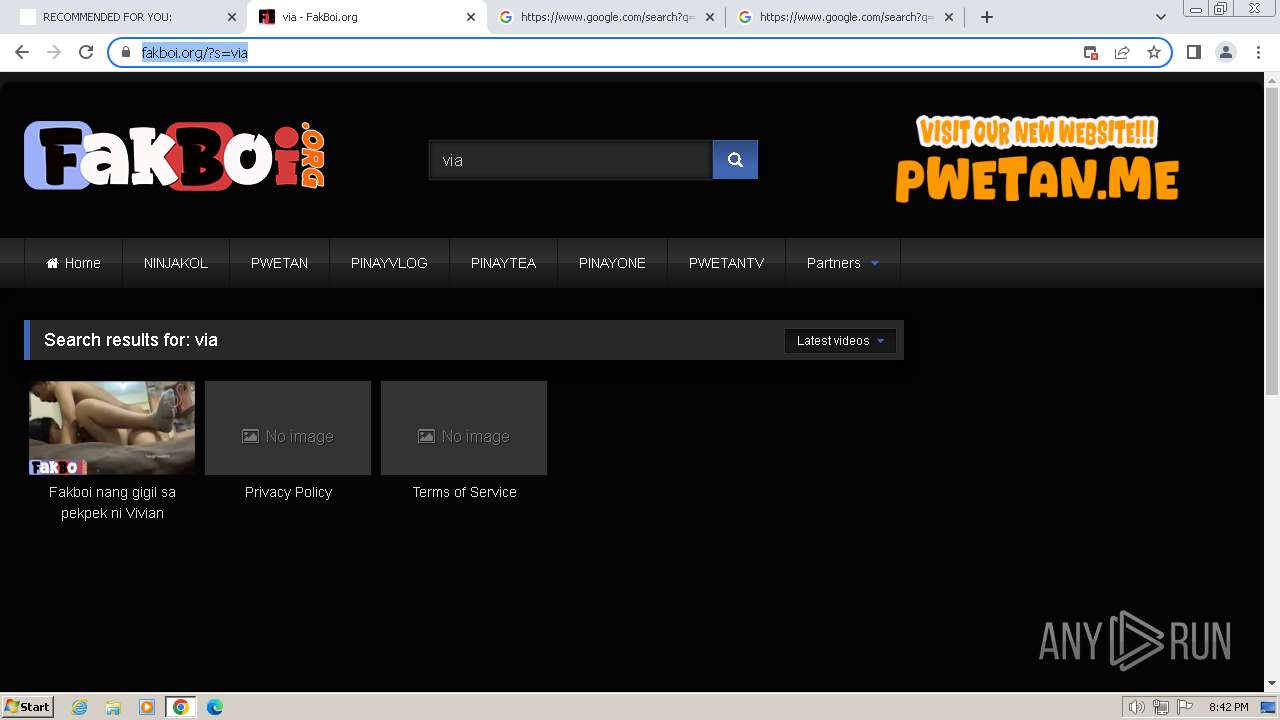Screen dimensions: 1280x720
Task: Open the PINAYTEA menu link
Action: point(503,263)
